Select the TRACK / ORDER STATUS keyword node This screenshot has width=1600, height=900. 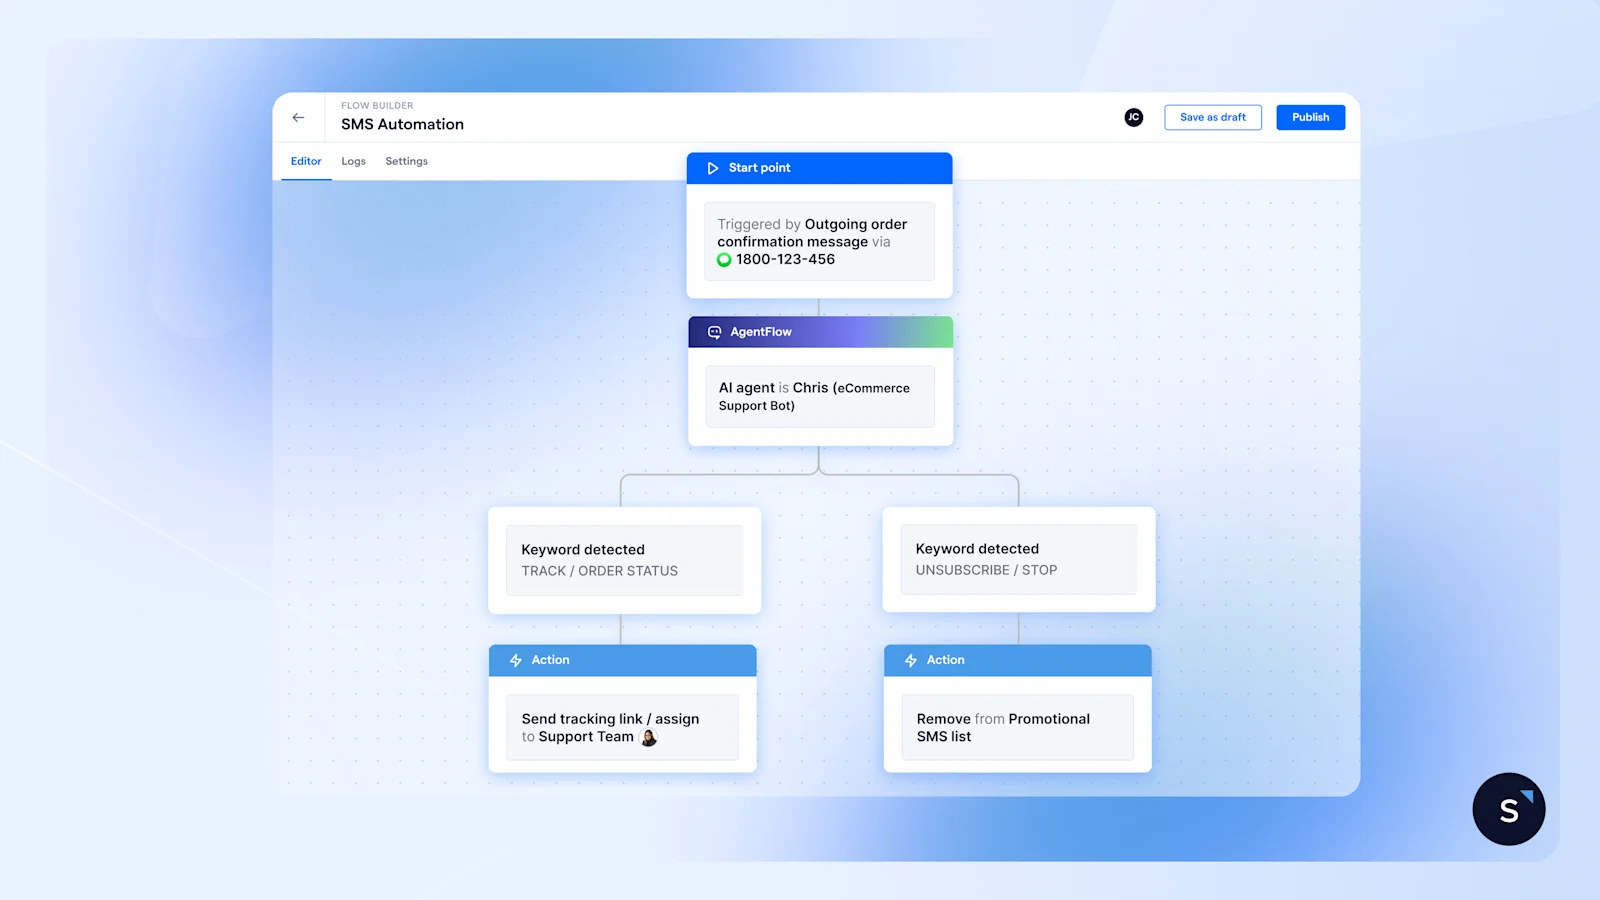[x=623, y=560]
